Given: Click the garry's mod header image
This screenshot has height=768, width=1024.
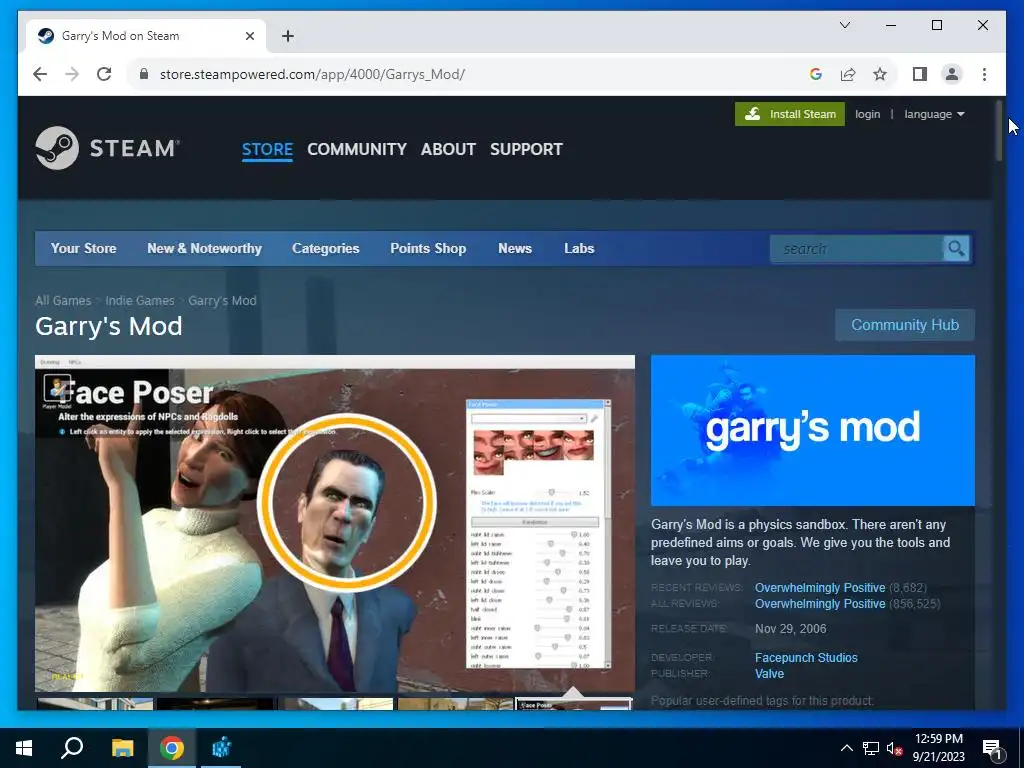Looking at the screenshot, I should click(812, 430).
